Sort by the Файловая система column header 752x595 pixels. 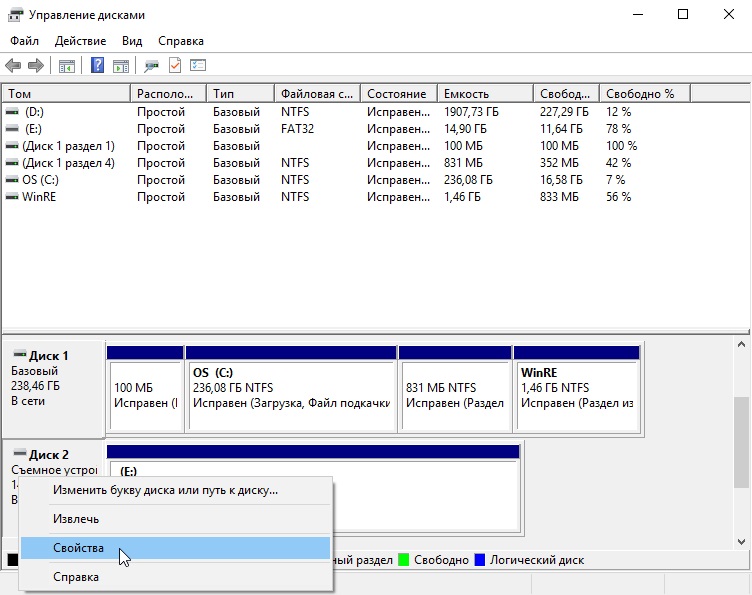(x=316, y=94)
